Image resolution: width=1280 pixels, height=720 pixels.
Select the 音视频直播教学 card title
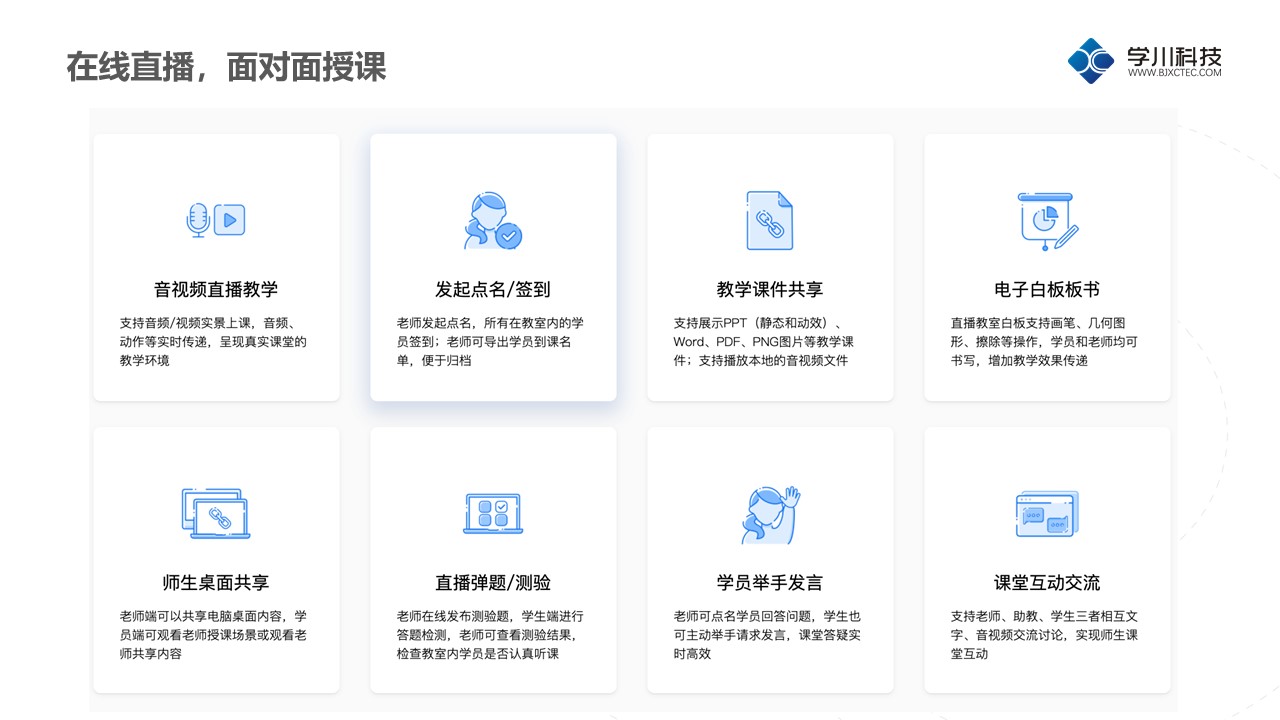coord(216,290)
